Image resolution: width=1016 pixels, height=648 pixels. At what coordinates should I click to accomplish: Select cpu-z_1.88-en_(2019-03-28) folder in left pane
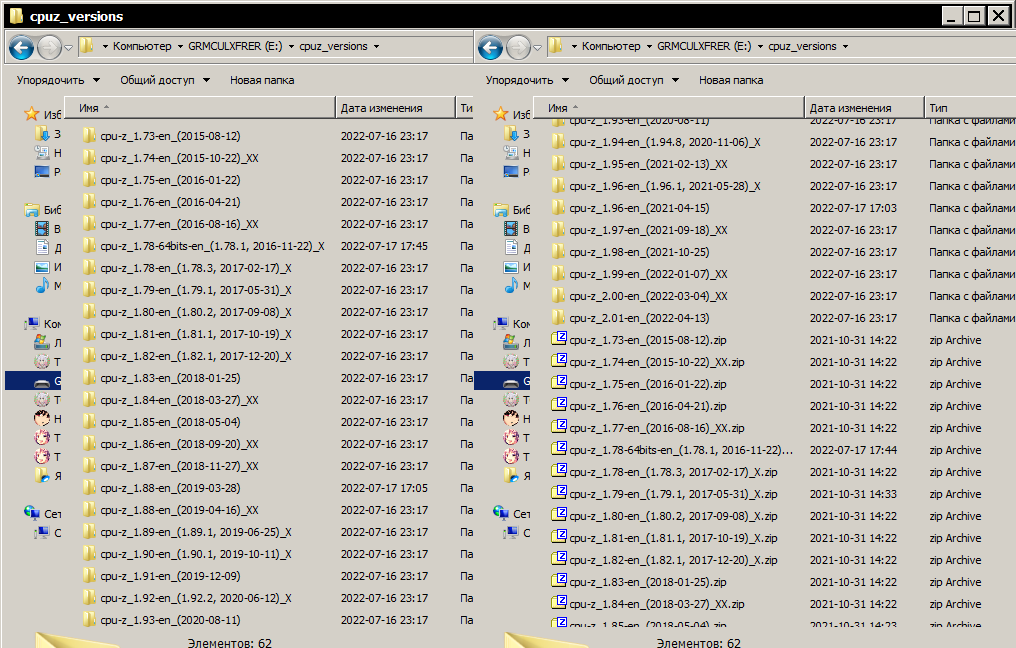(170, 487)
